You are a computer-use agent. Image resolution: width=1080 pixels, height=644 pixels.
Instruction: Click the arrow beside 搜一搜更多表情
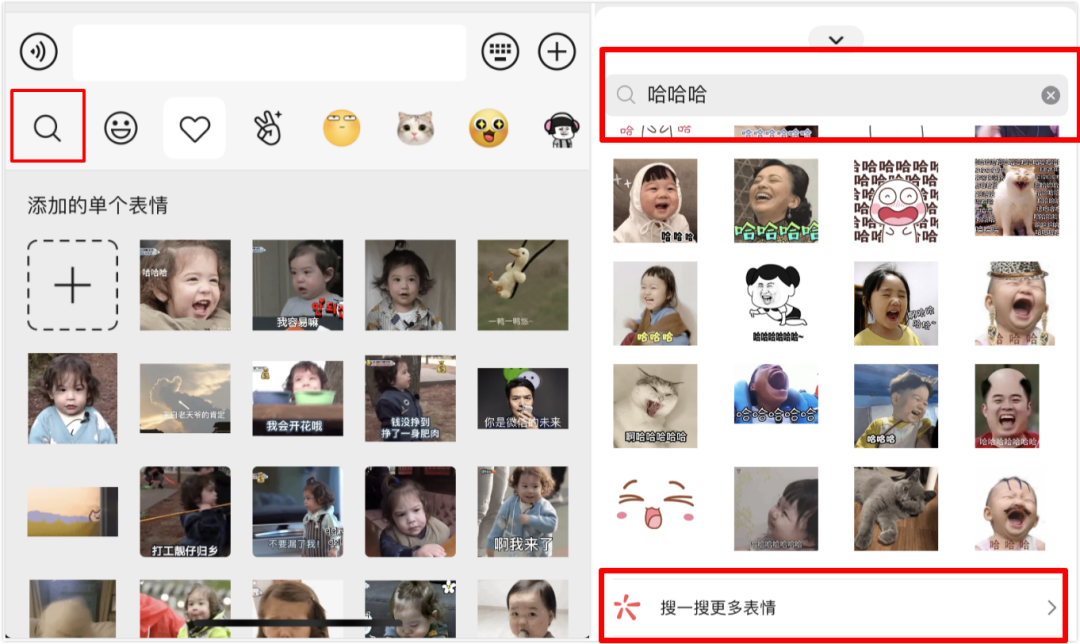click(1051, 607)
